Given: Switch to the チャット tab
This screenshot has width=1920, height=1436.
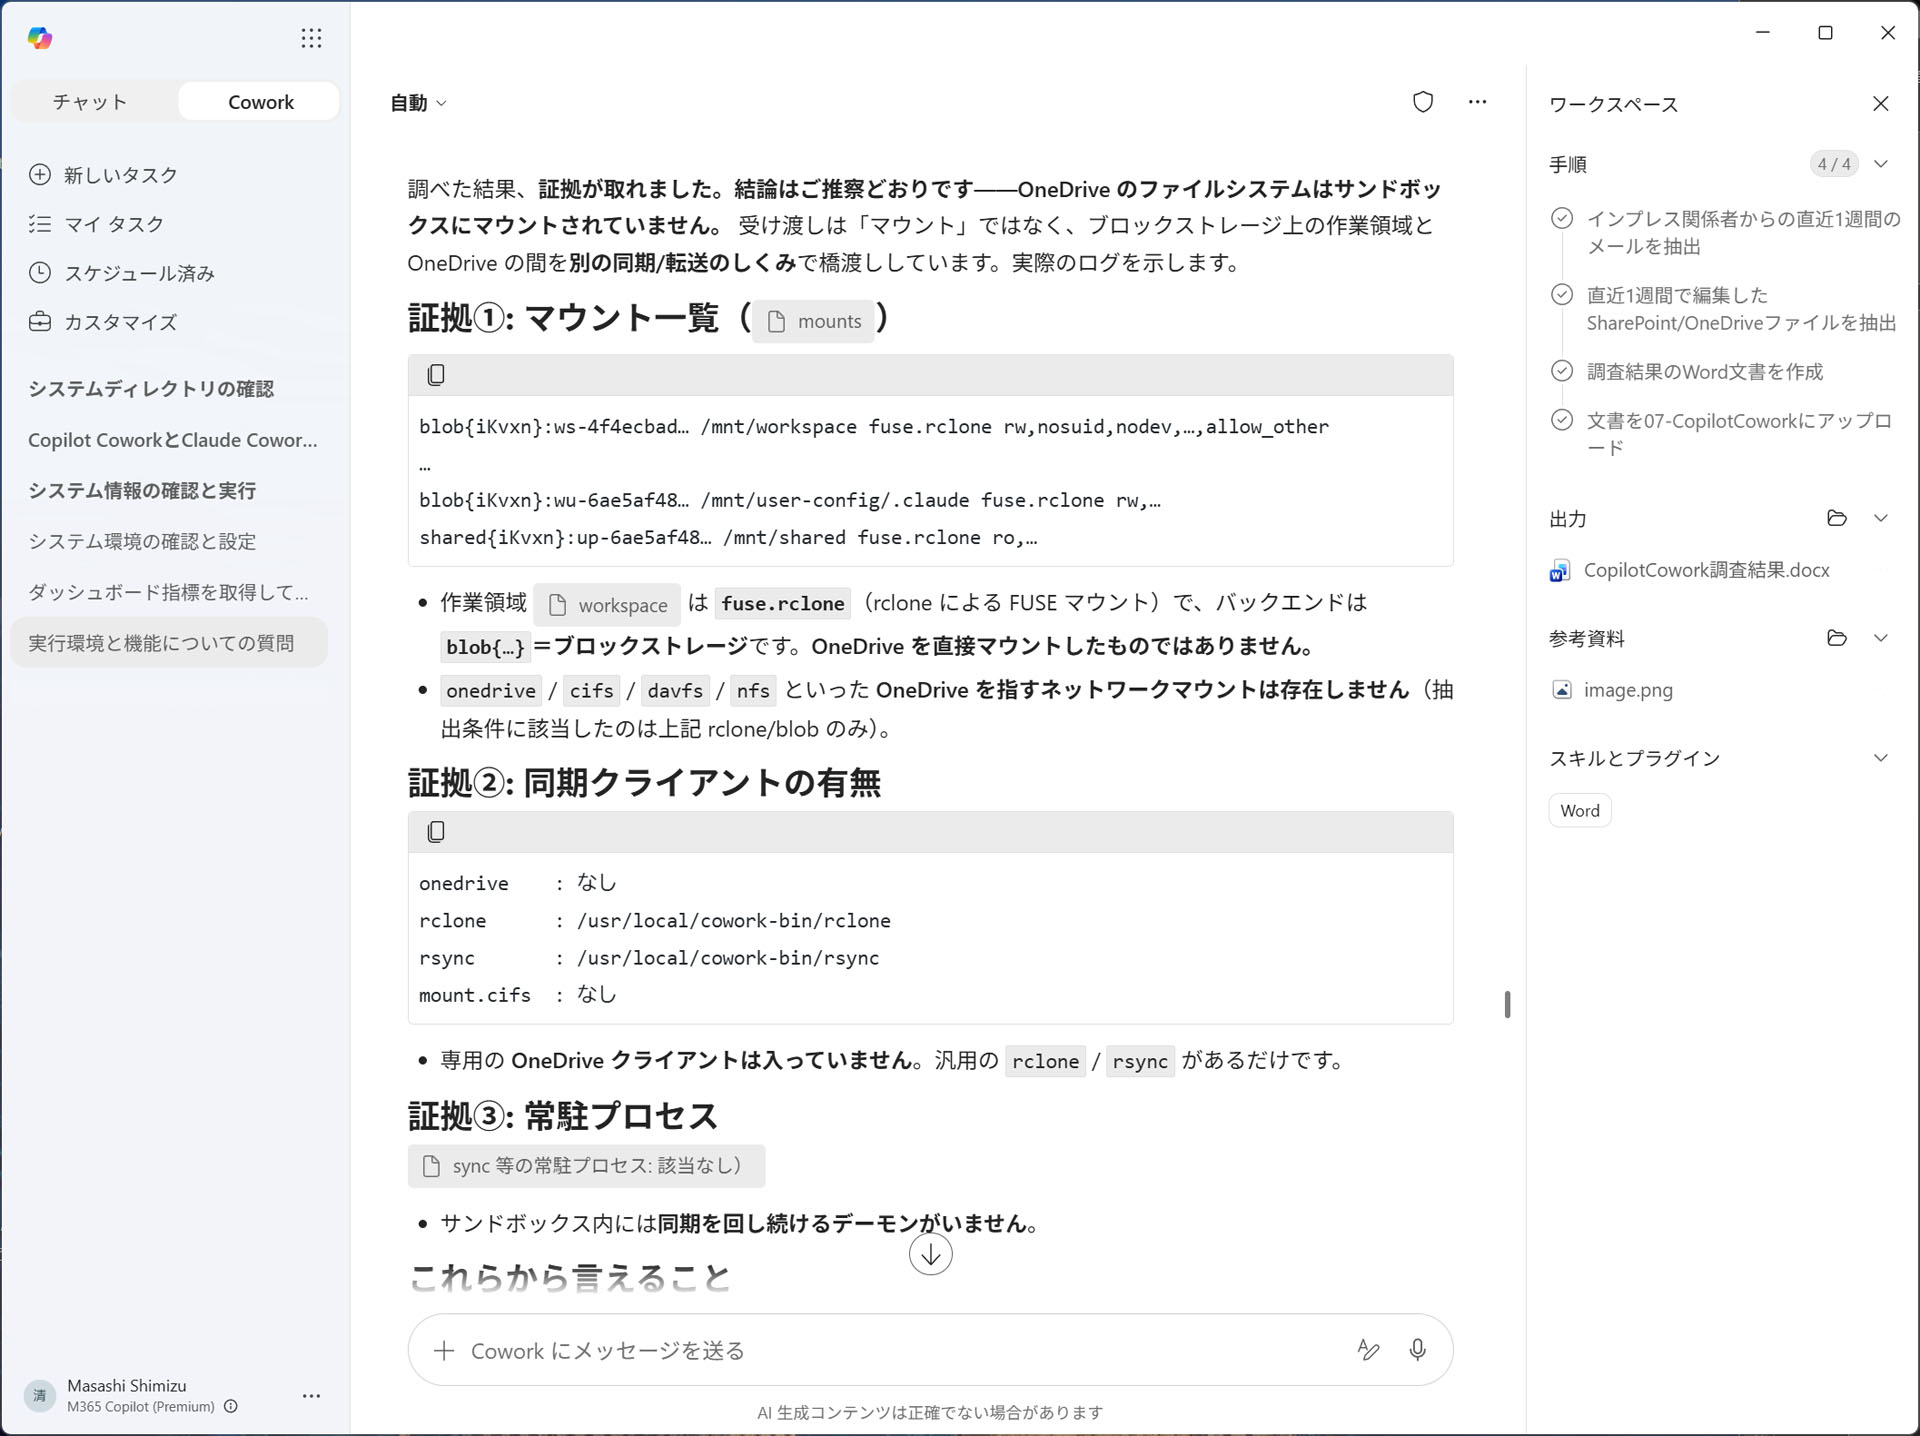Looking at the screenshot, I should pyautogui.click(x=90, y=101).
